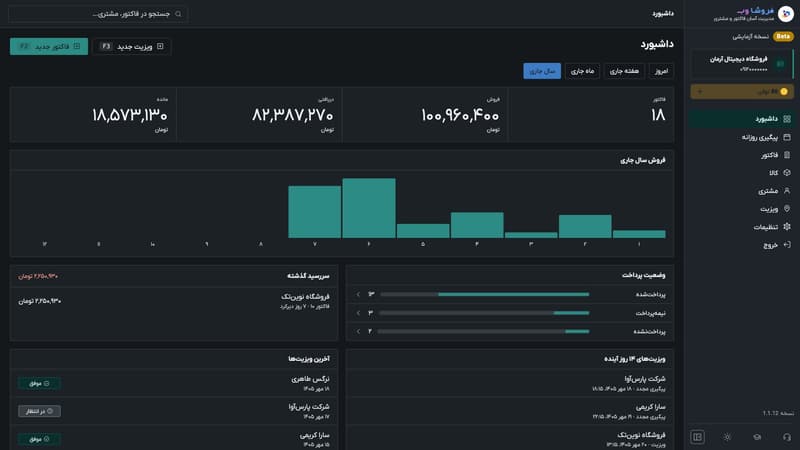Screen dimensions: 800x450
Task: Click the plus icon in credit bar
Action: [699, 91]
